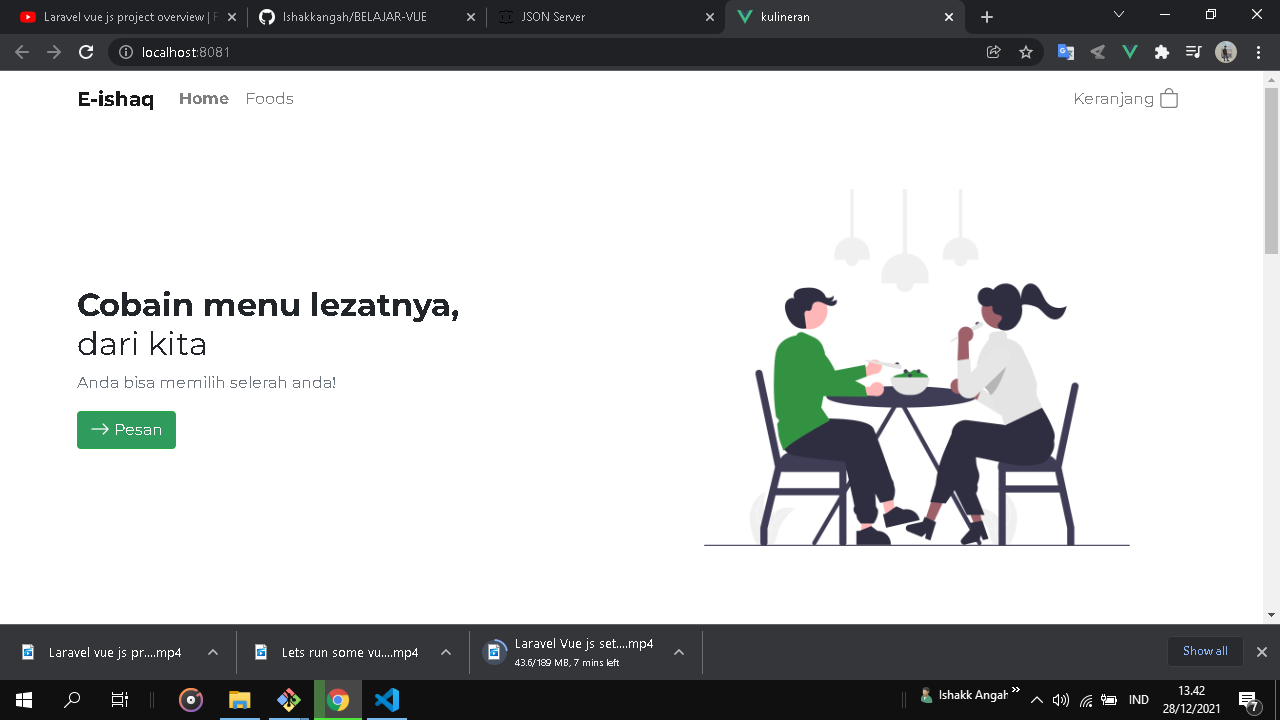Click the Pesan order button
This screenshot has width=1280, height=720.
click(x=126, y=429)
